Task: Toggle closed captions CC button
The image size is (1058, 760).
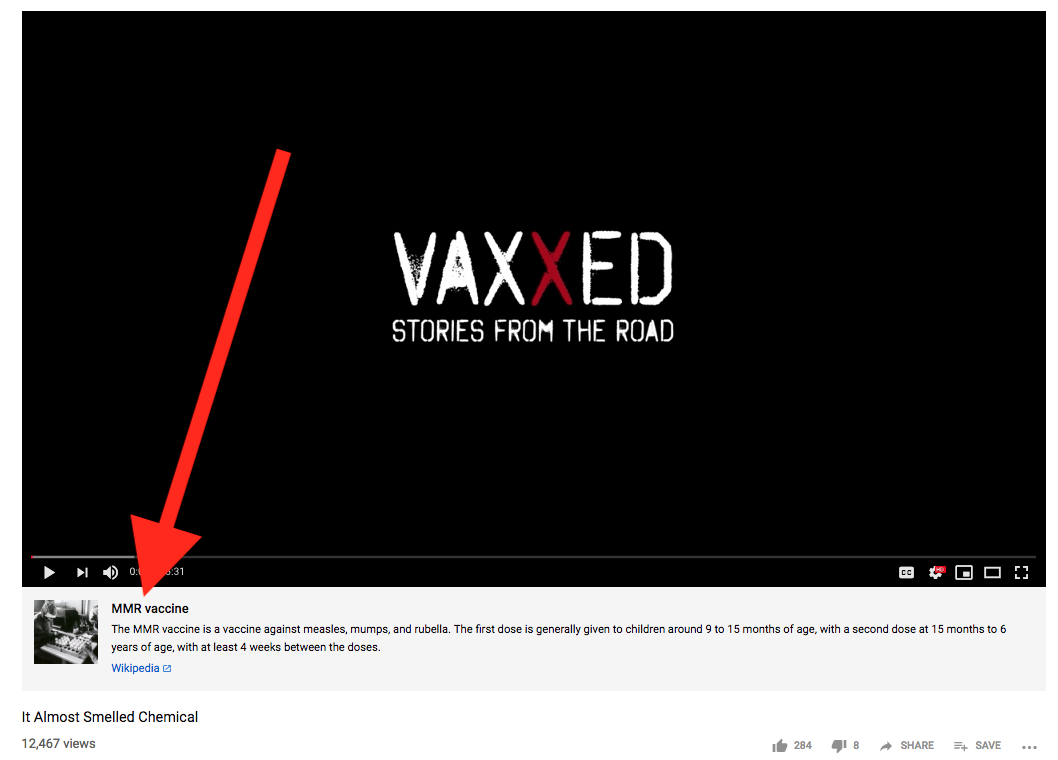Action: click(x=906, y=572)
